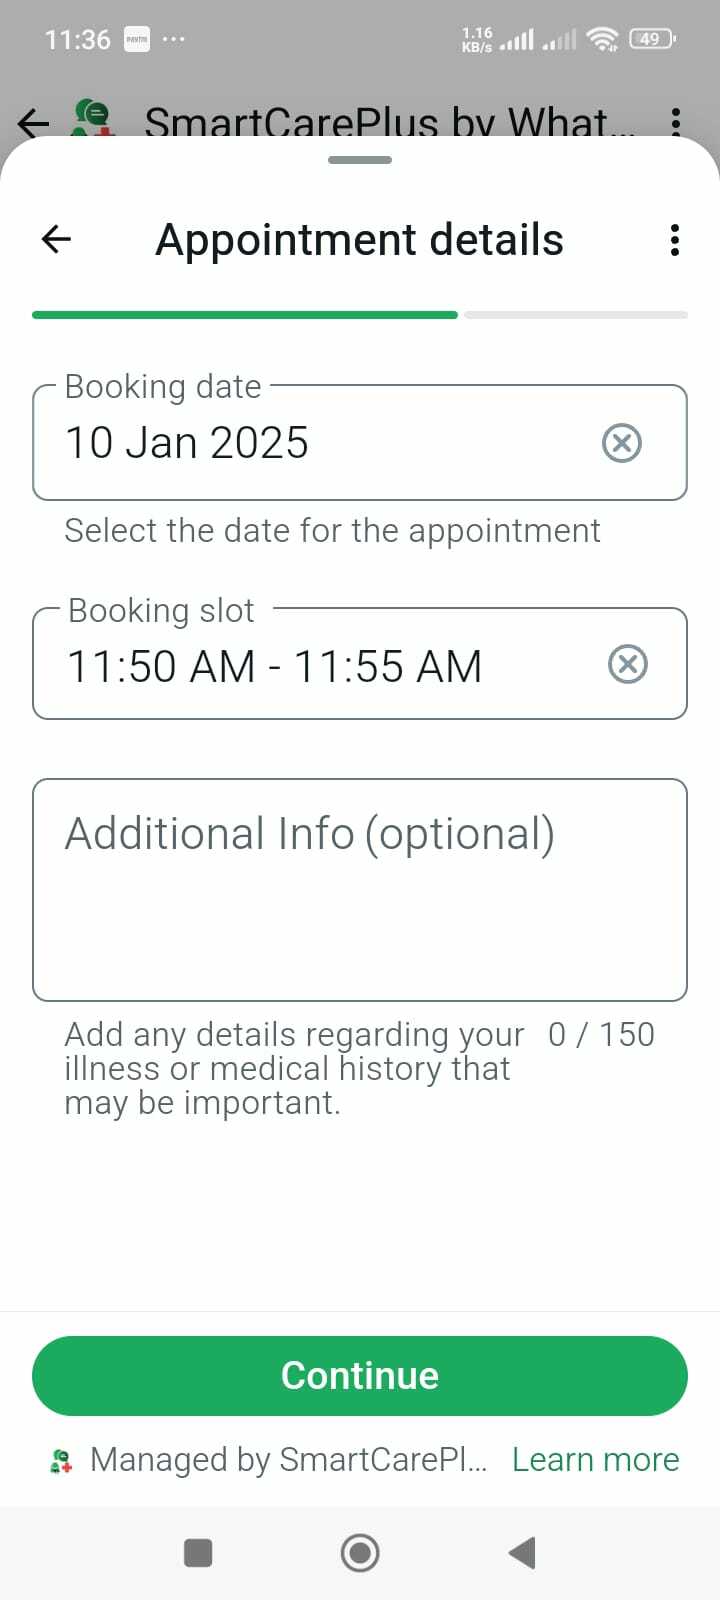Clear the Booking slot field
Viewport: 720px width, 1600px height.
627,665
